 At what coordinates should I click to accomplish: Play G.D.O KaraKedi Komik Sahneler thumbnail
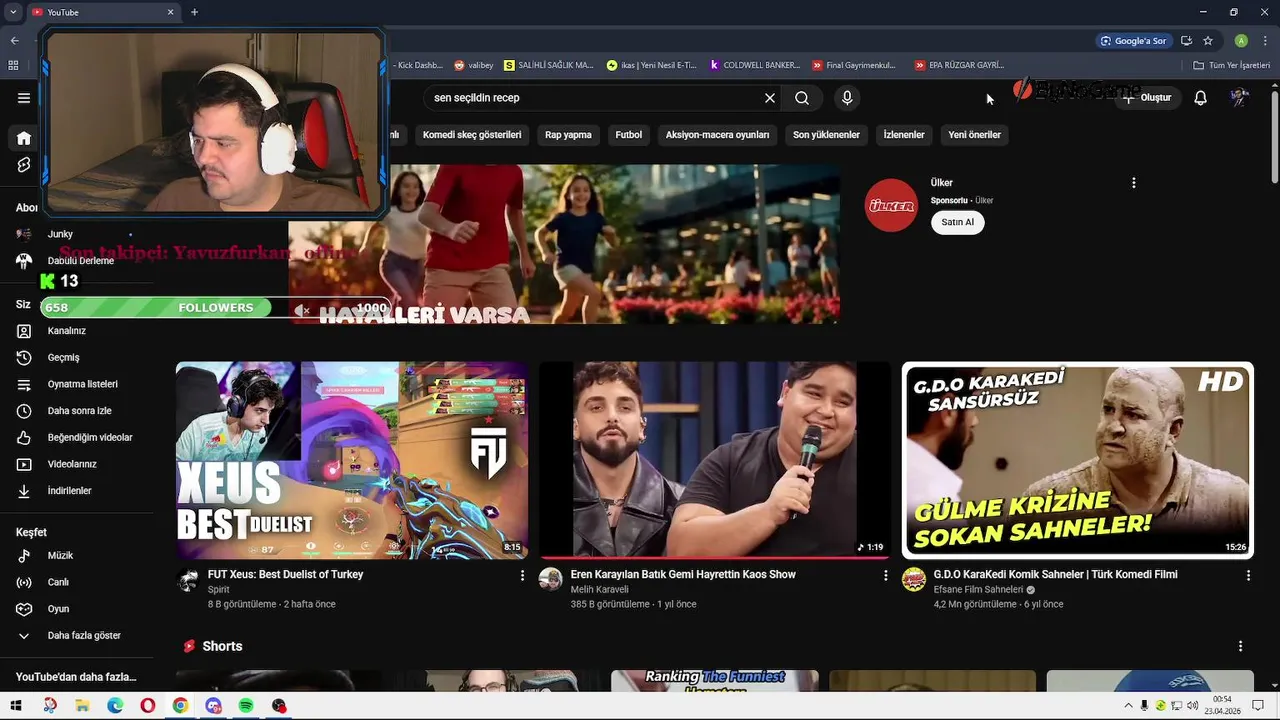point(1078,460)
